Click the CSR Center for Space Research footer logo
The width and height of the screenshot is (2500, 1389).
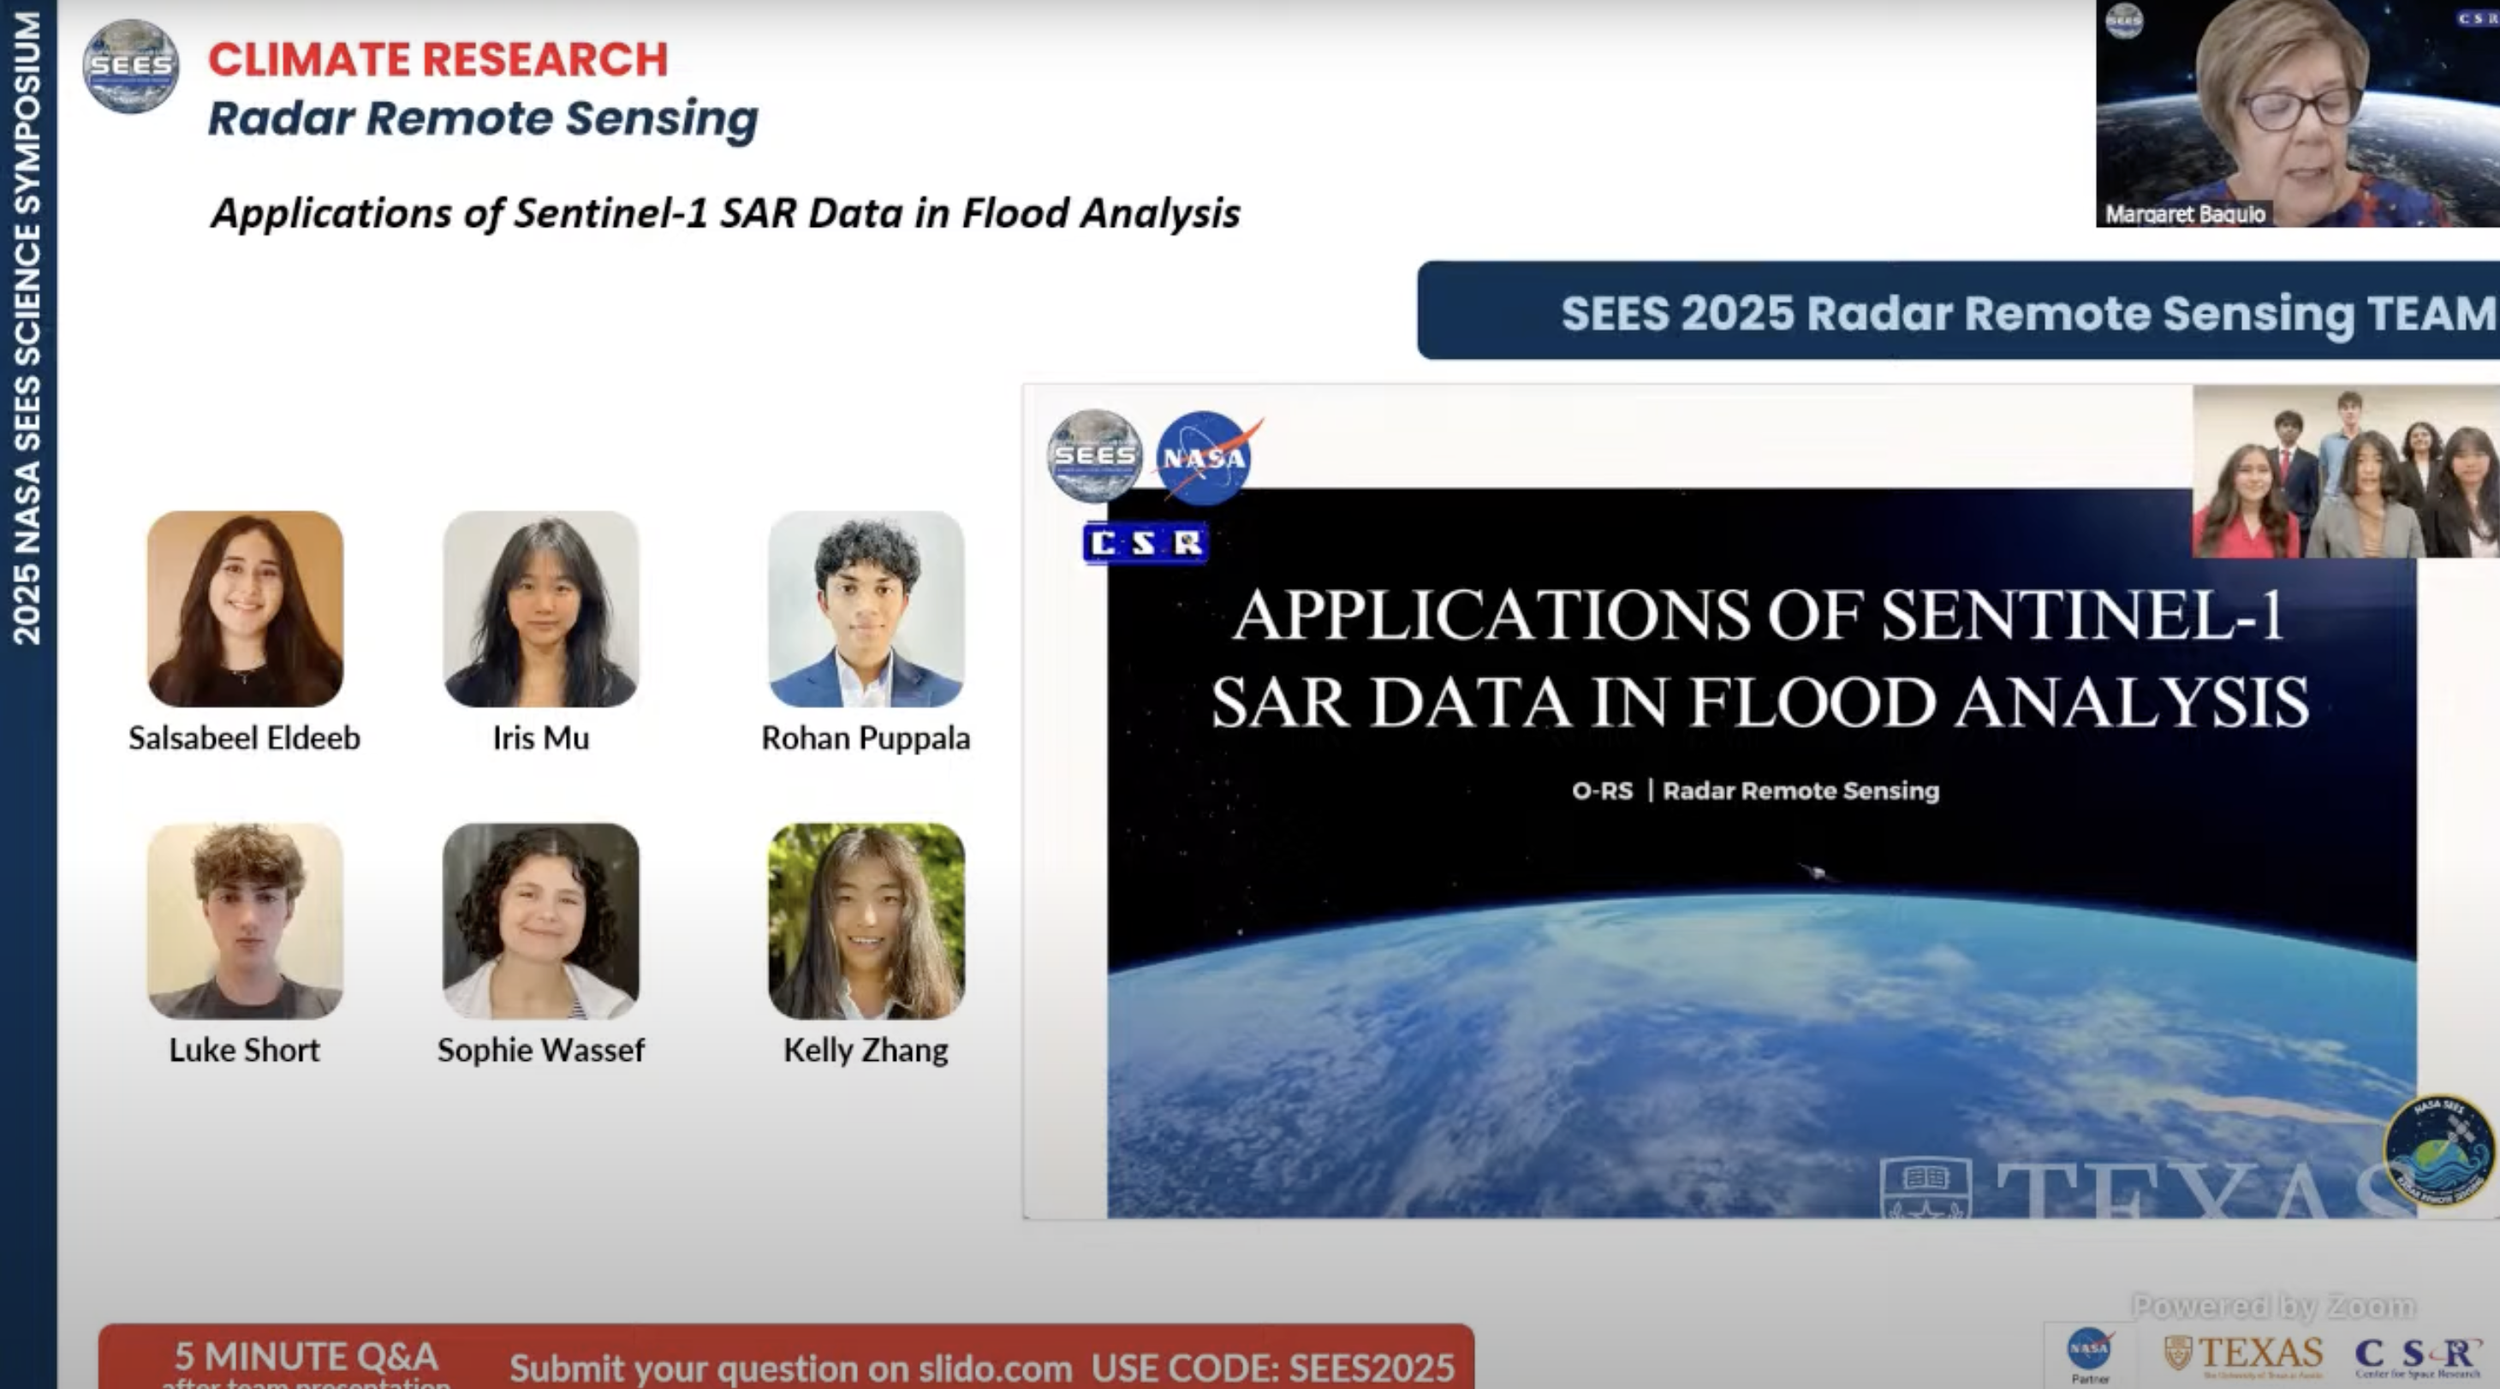tap(2418, 1356)
